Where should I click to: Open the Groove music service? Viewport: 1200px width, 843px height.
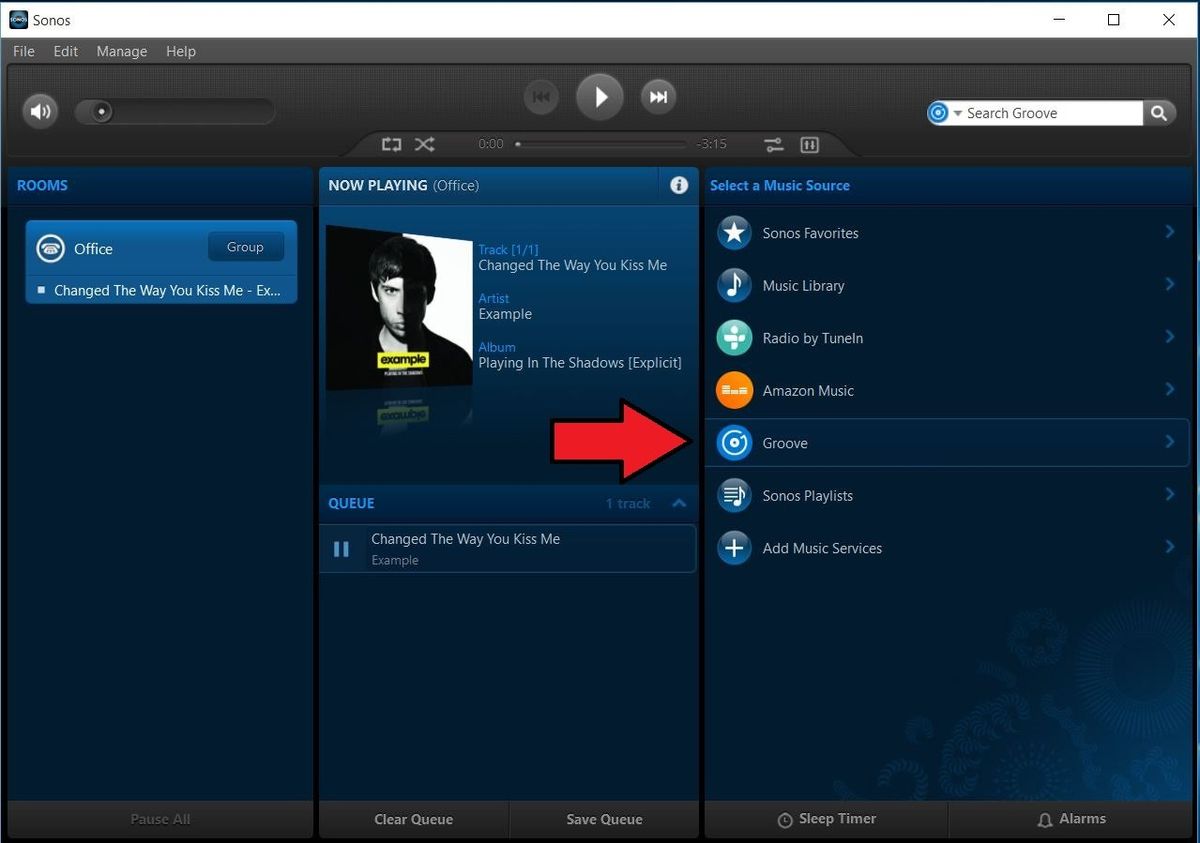(786, 443)
